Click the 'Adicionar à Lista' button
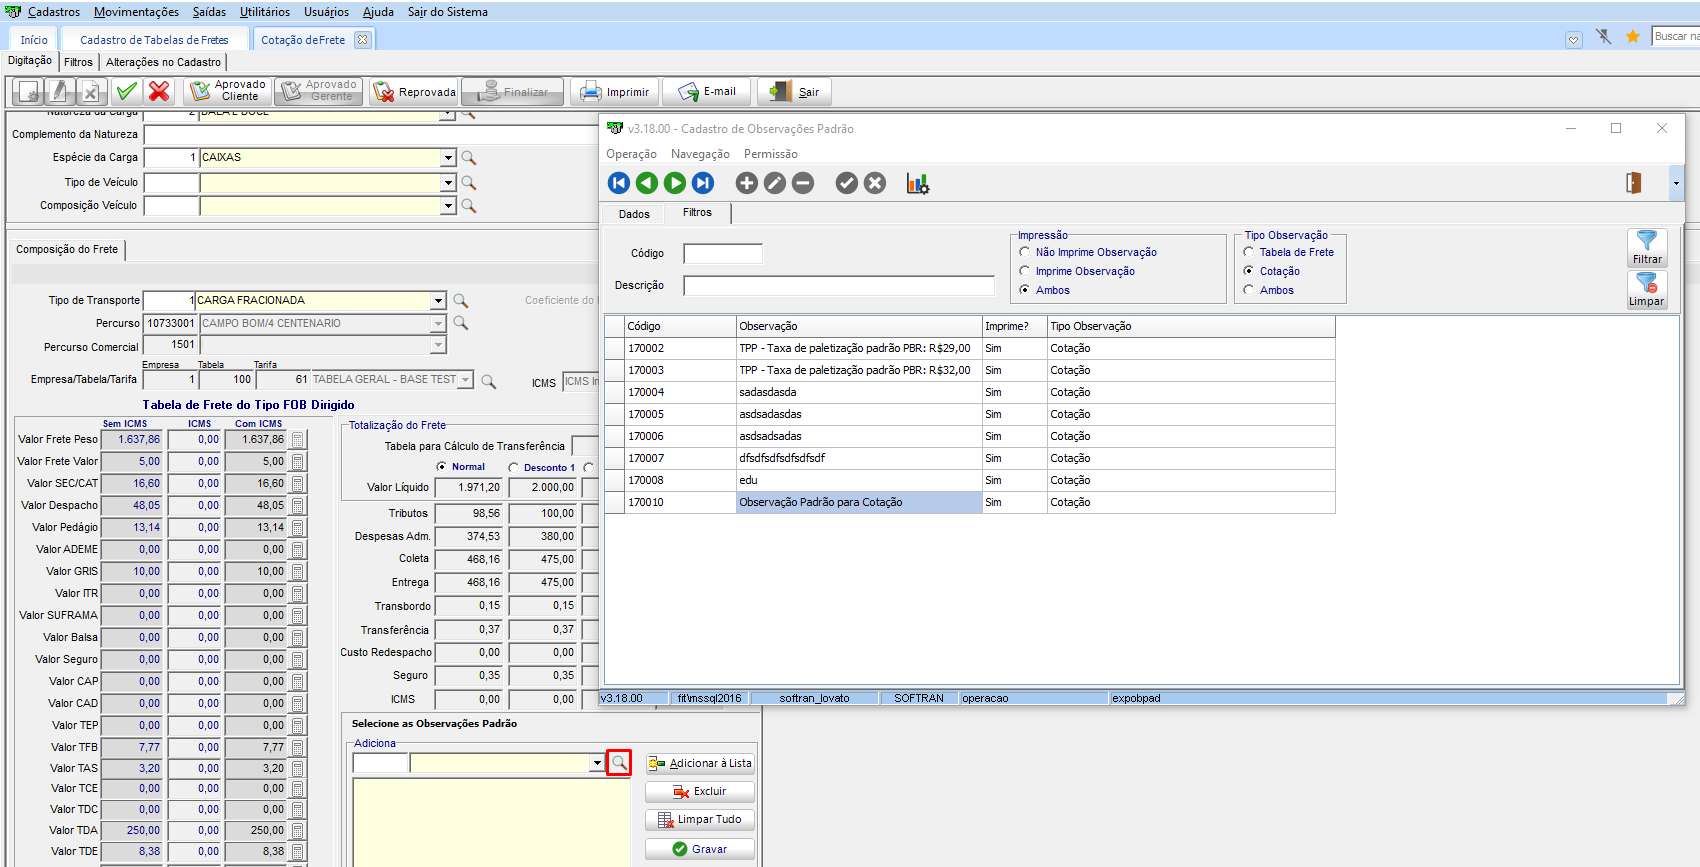Viewport: 1700px width, 867px height. pos(700,763)
